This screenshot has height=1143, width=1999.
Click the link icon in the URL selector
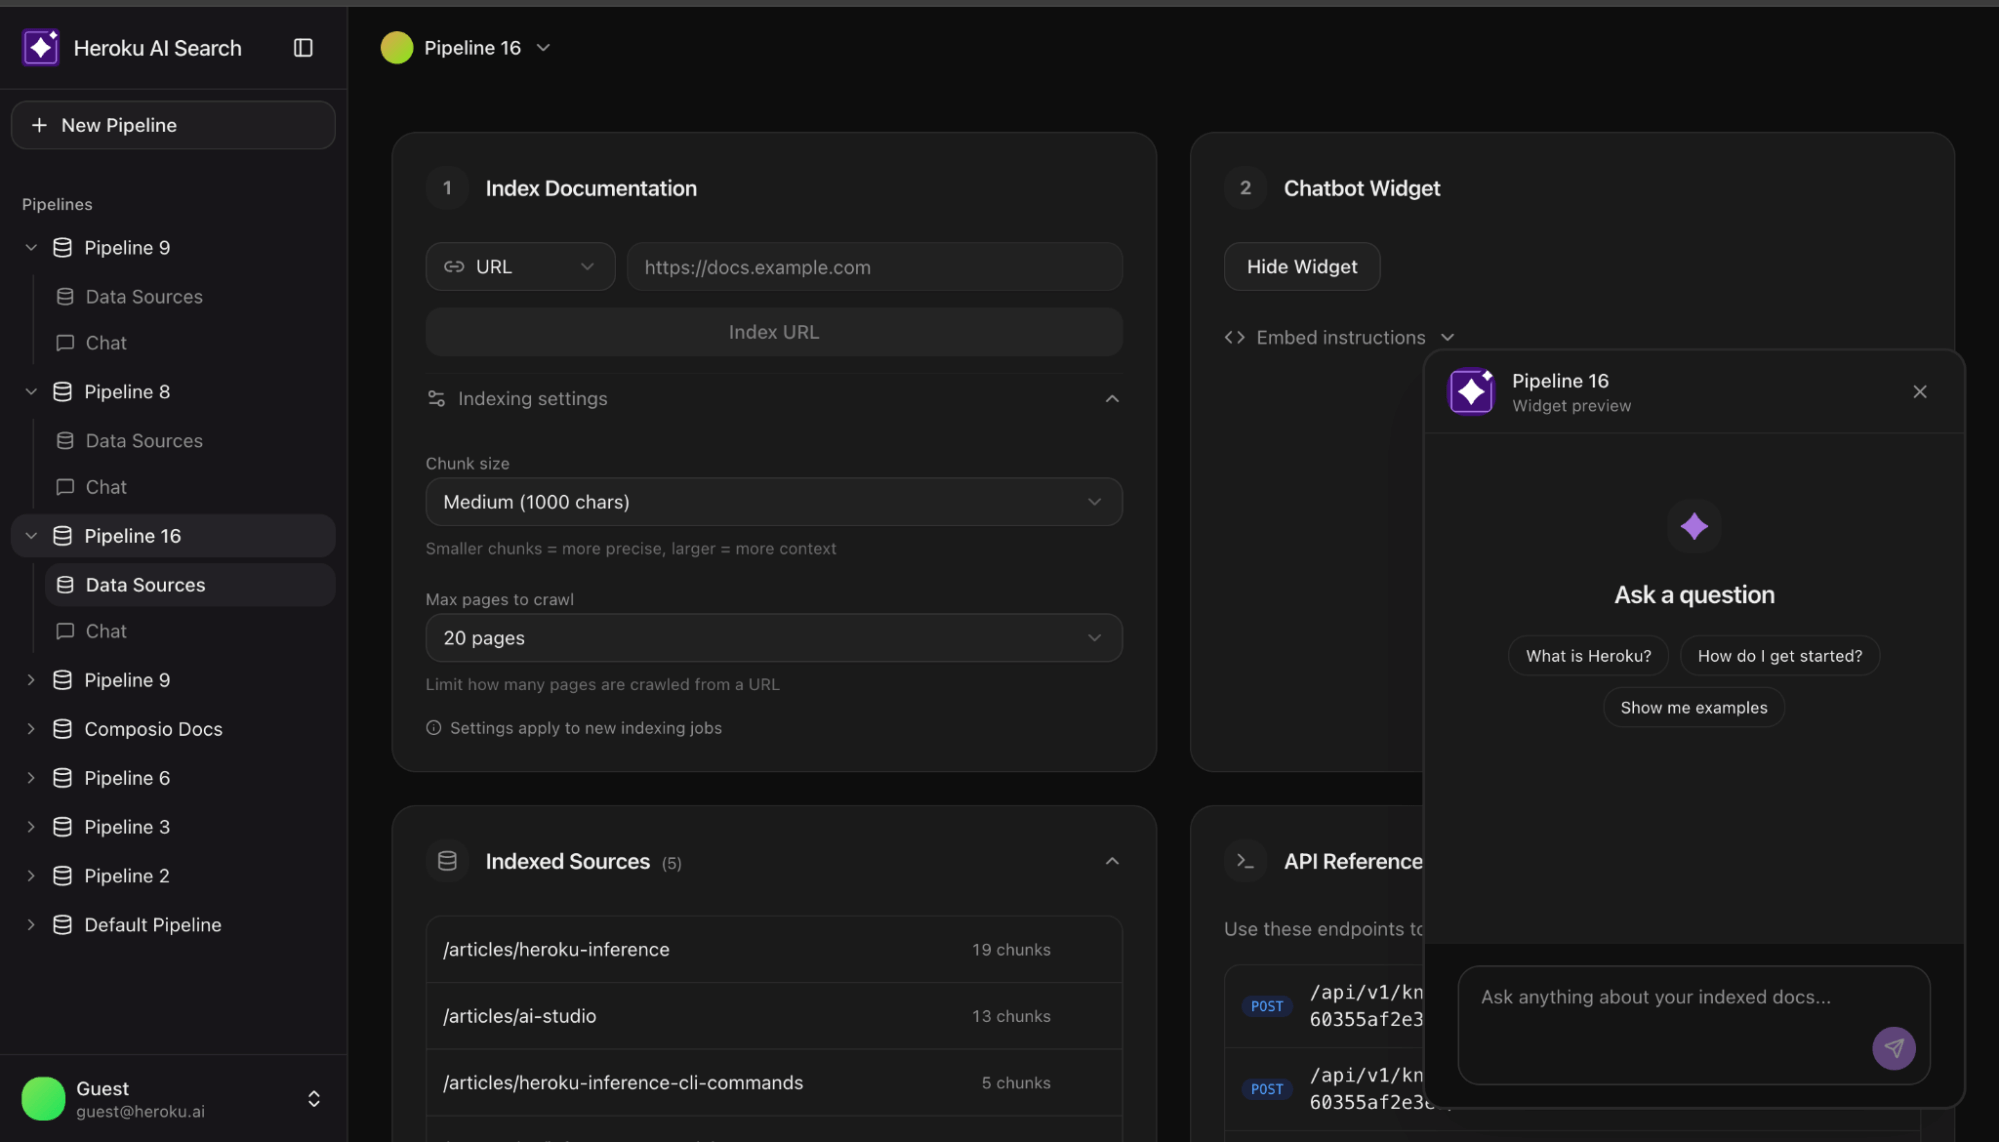pyautogui.click(x=454, y=266)
